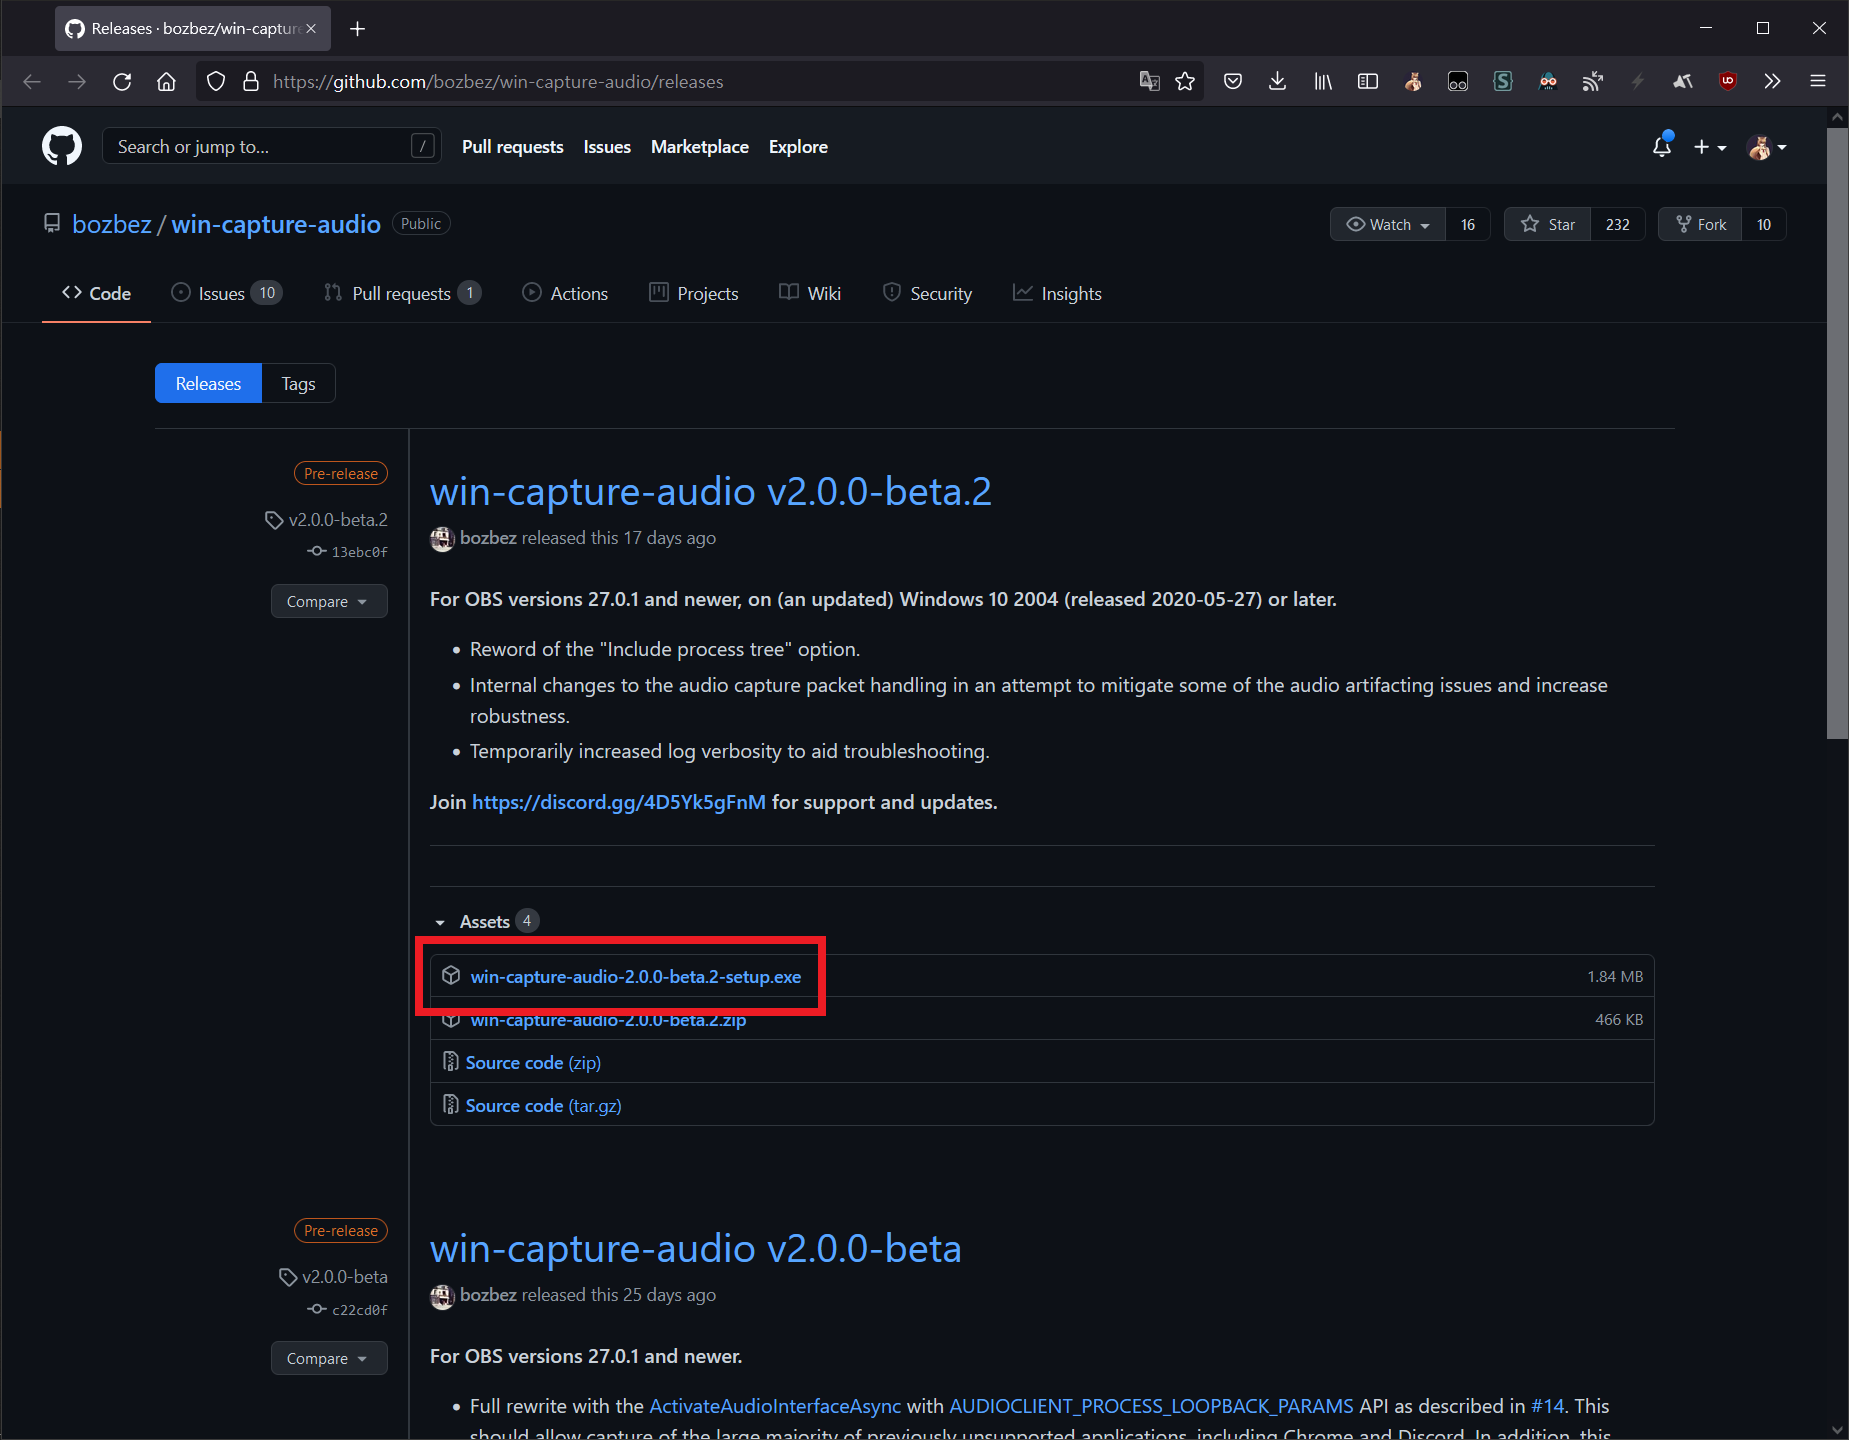This screenshot has width=1849, height=1440.
Task: Switch to the Tags view
Action: click(x=297, y=383)
